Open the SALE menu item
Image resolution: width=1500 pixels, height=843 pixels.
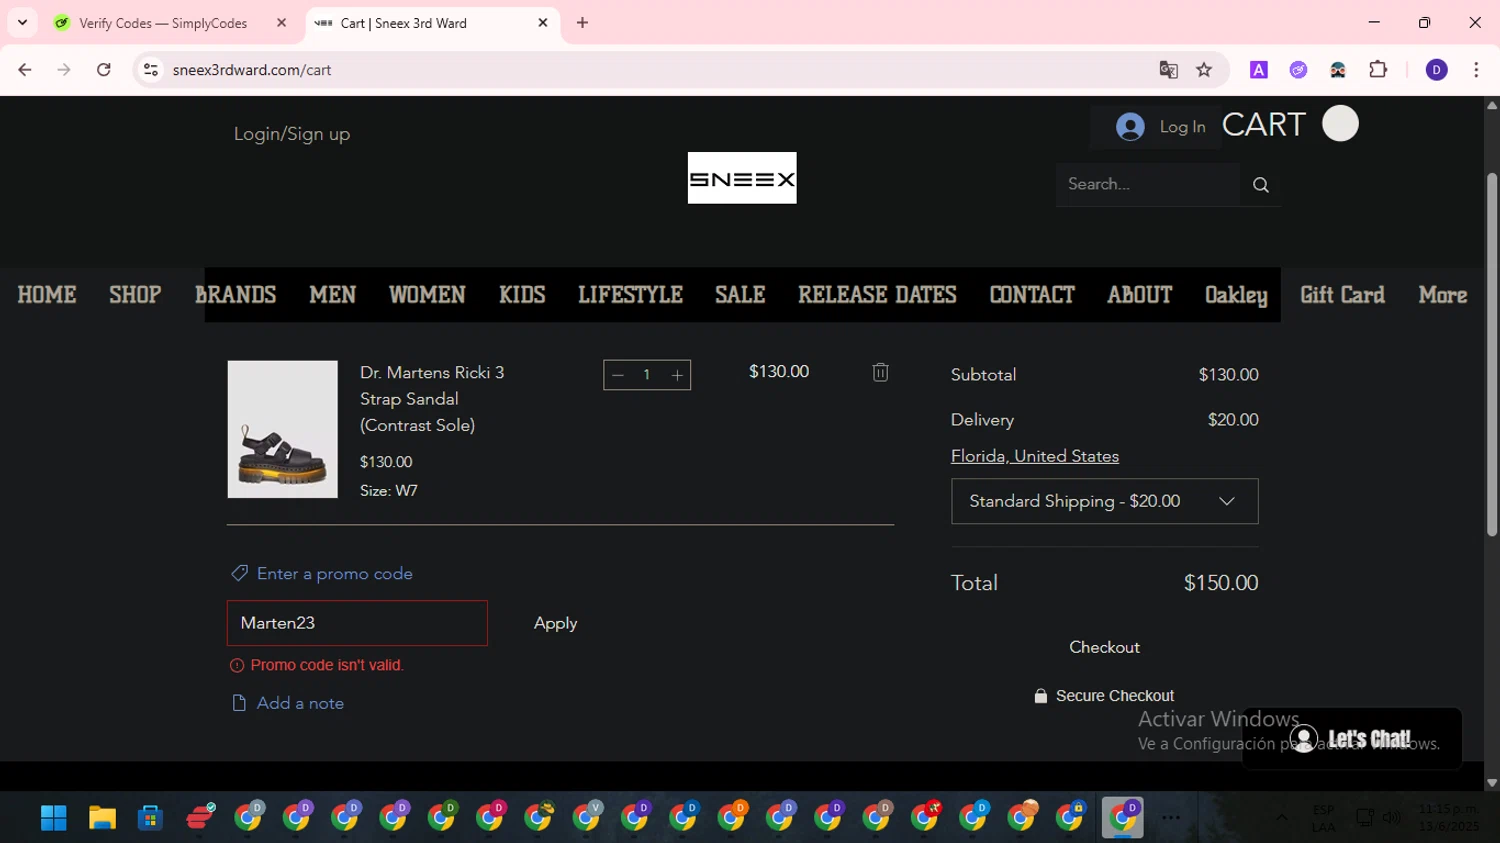[x=740, y=295]
